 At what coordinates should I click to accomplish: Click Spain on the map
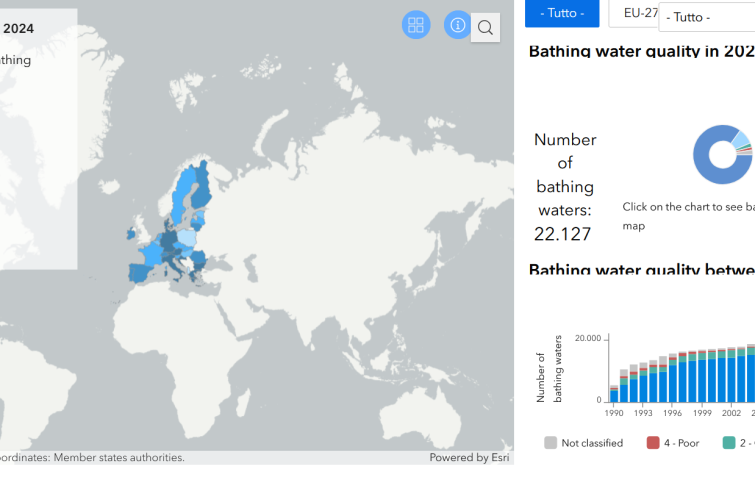pyautogui.click(x=137, y=271)
